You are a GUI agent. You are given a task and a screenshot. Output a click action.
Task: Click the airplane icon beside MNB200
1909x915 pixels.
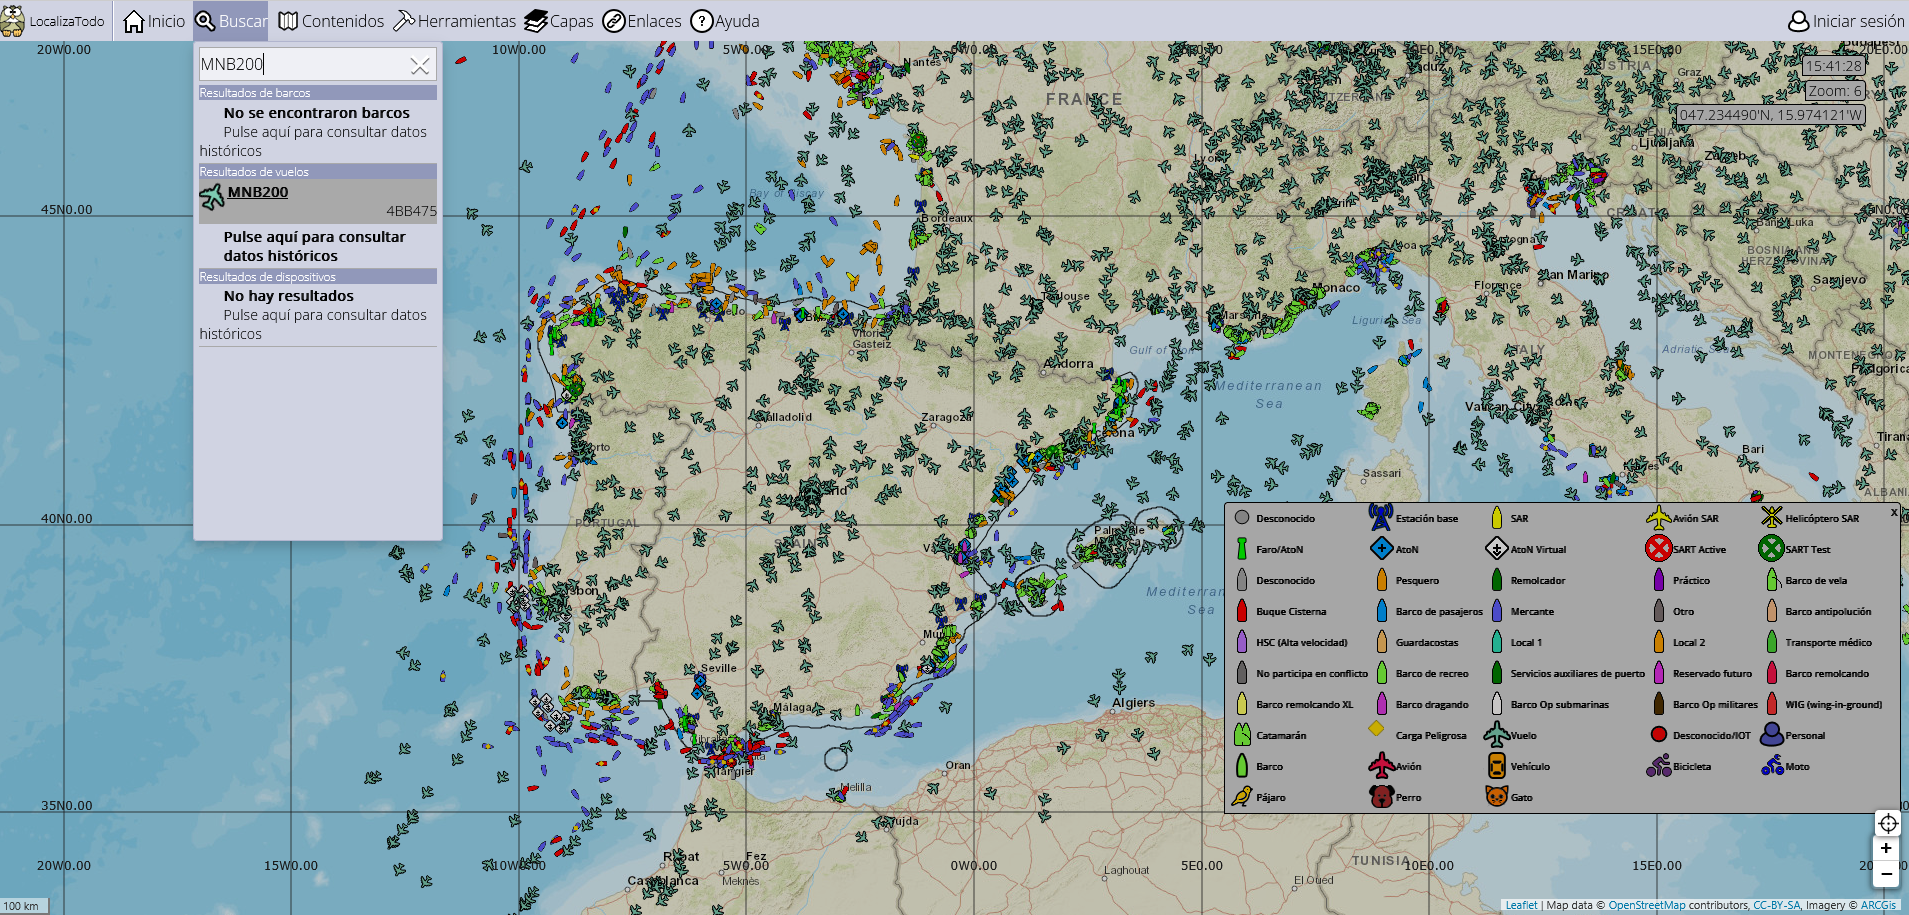(x=212, y=196)
